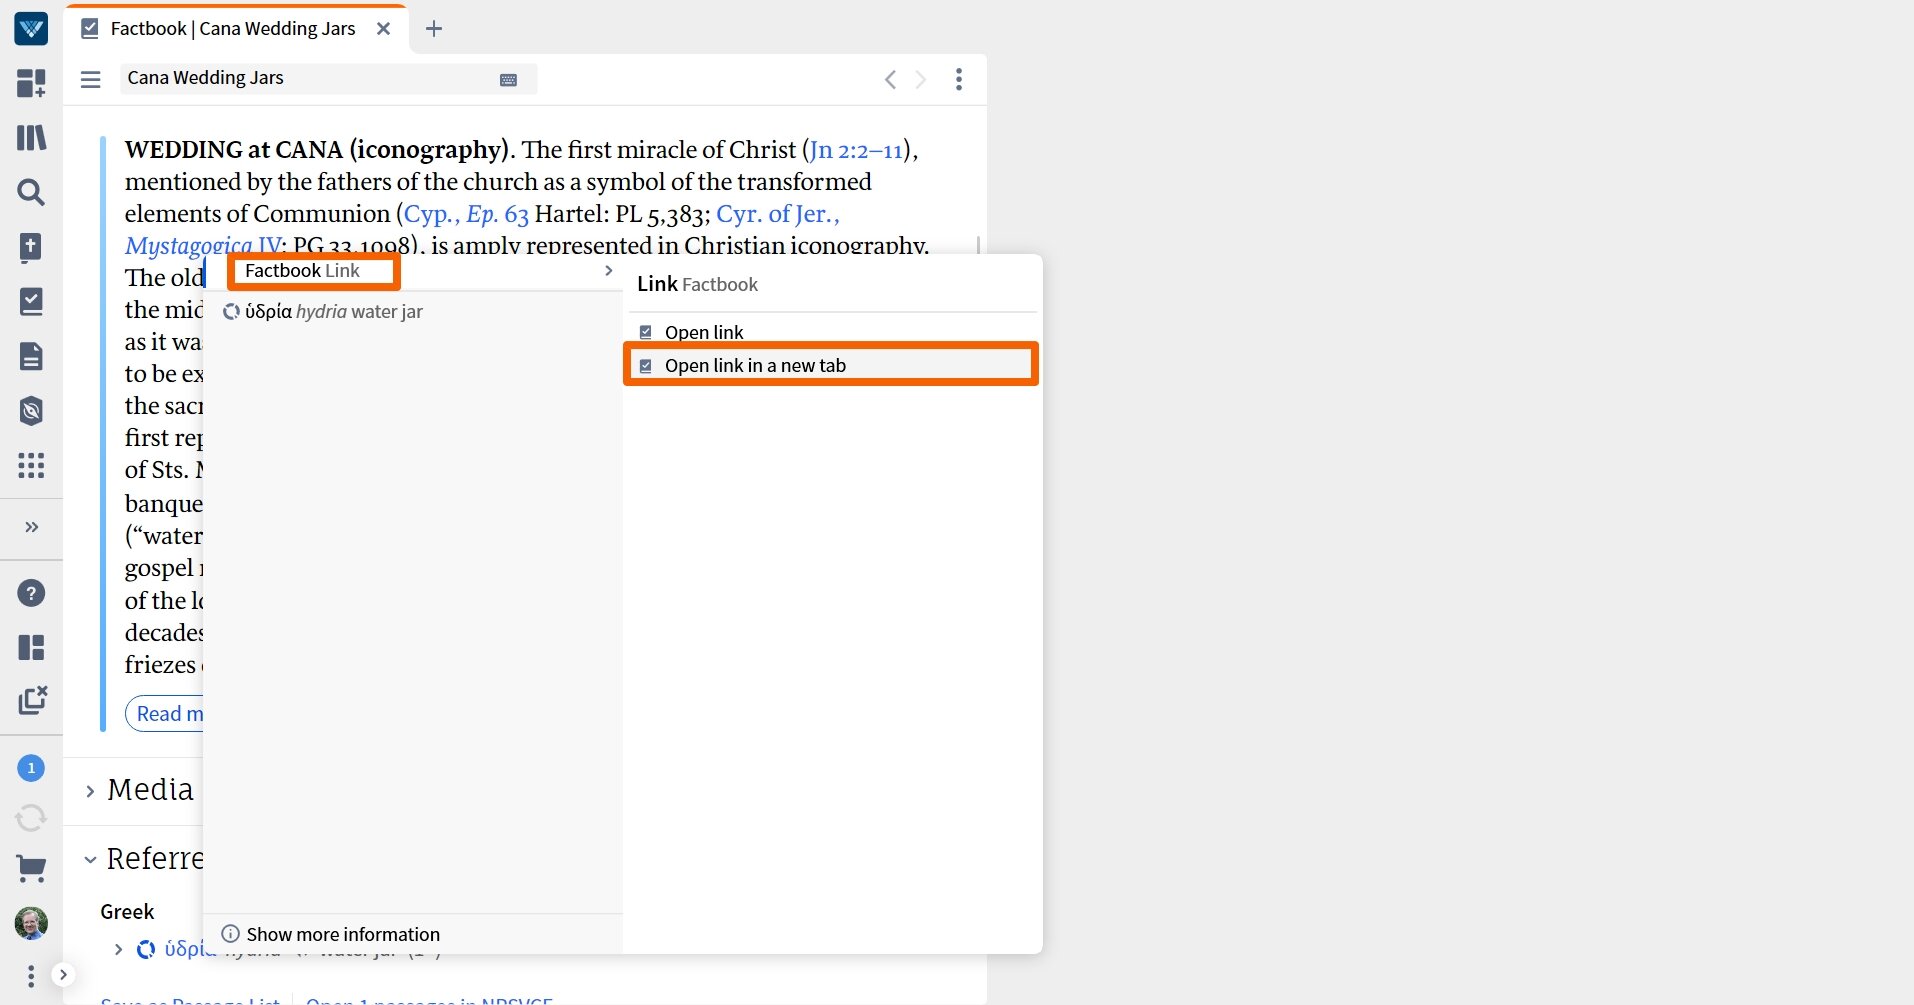Click the Greek subheading

127,912
